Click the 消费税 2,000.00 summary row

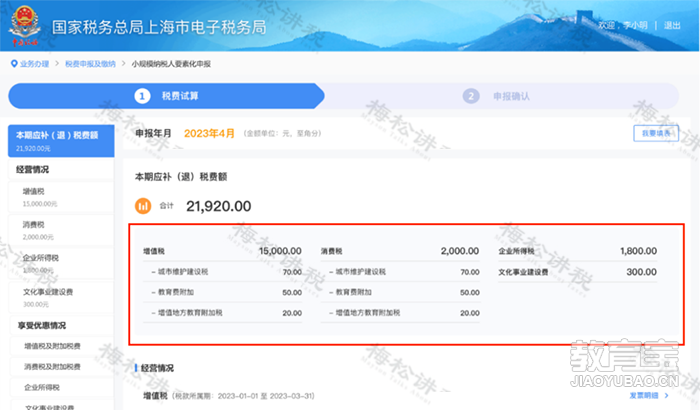point(400,251)
